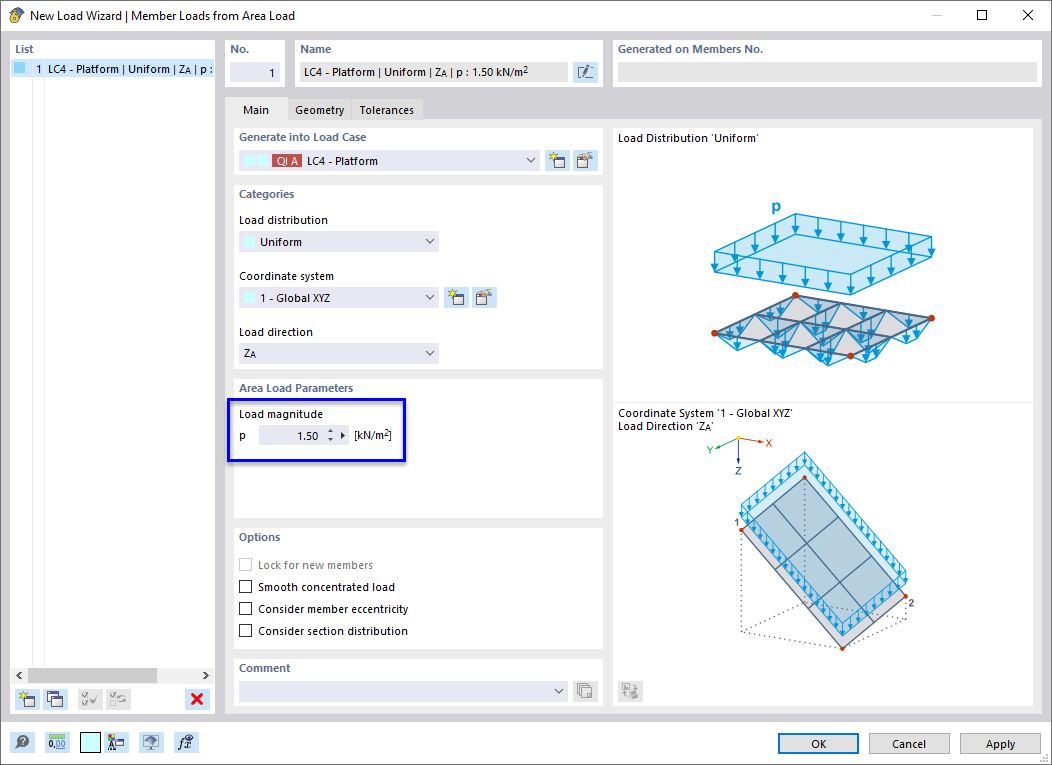Open the unit settings 0.00 icon
This screenshot has height=765, width=1052.
click(58, 742)
